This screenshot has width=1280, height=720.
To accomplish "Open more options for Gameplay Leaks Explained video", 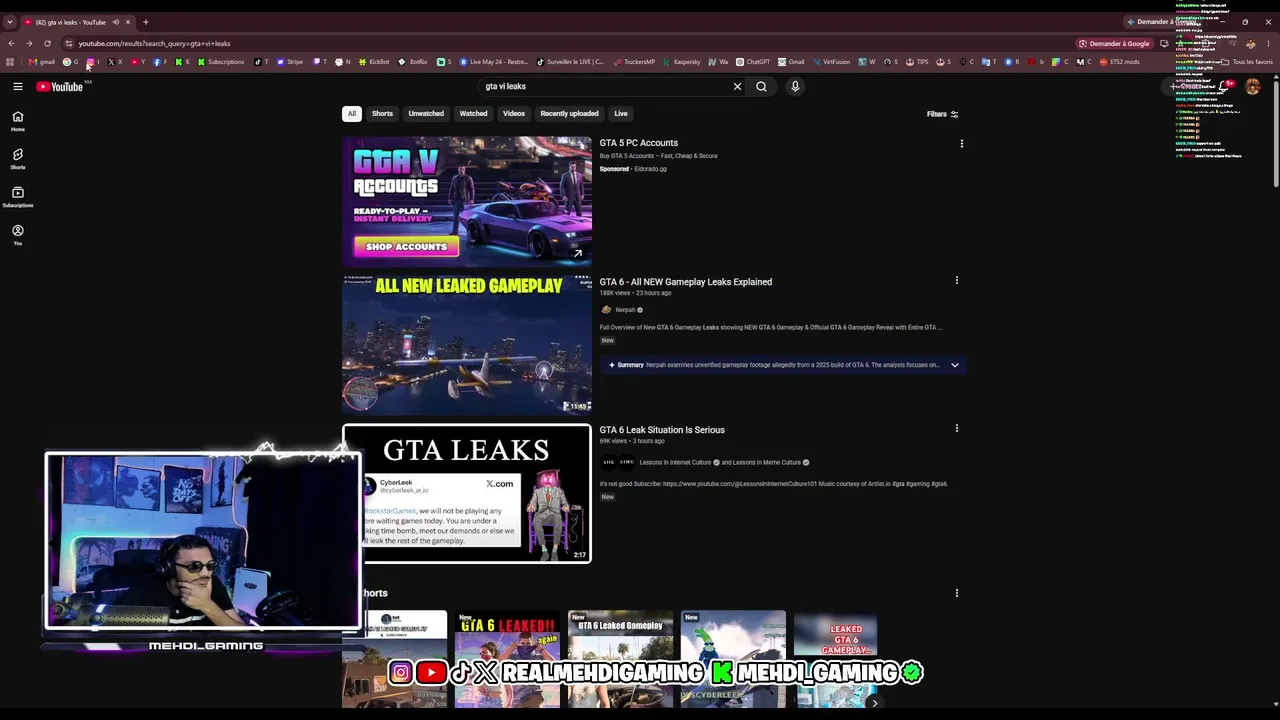I will 957,281.
